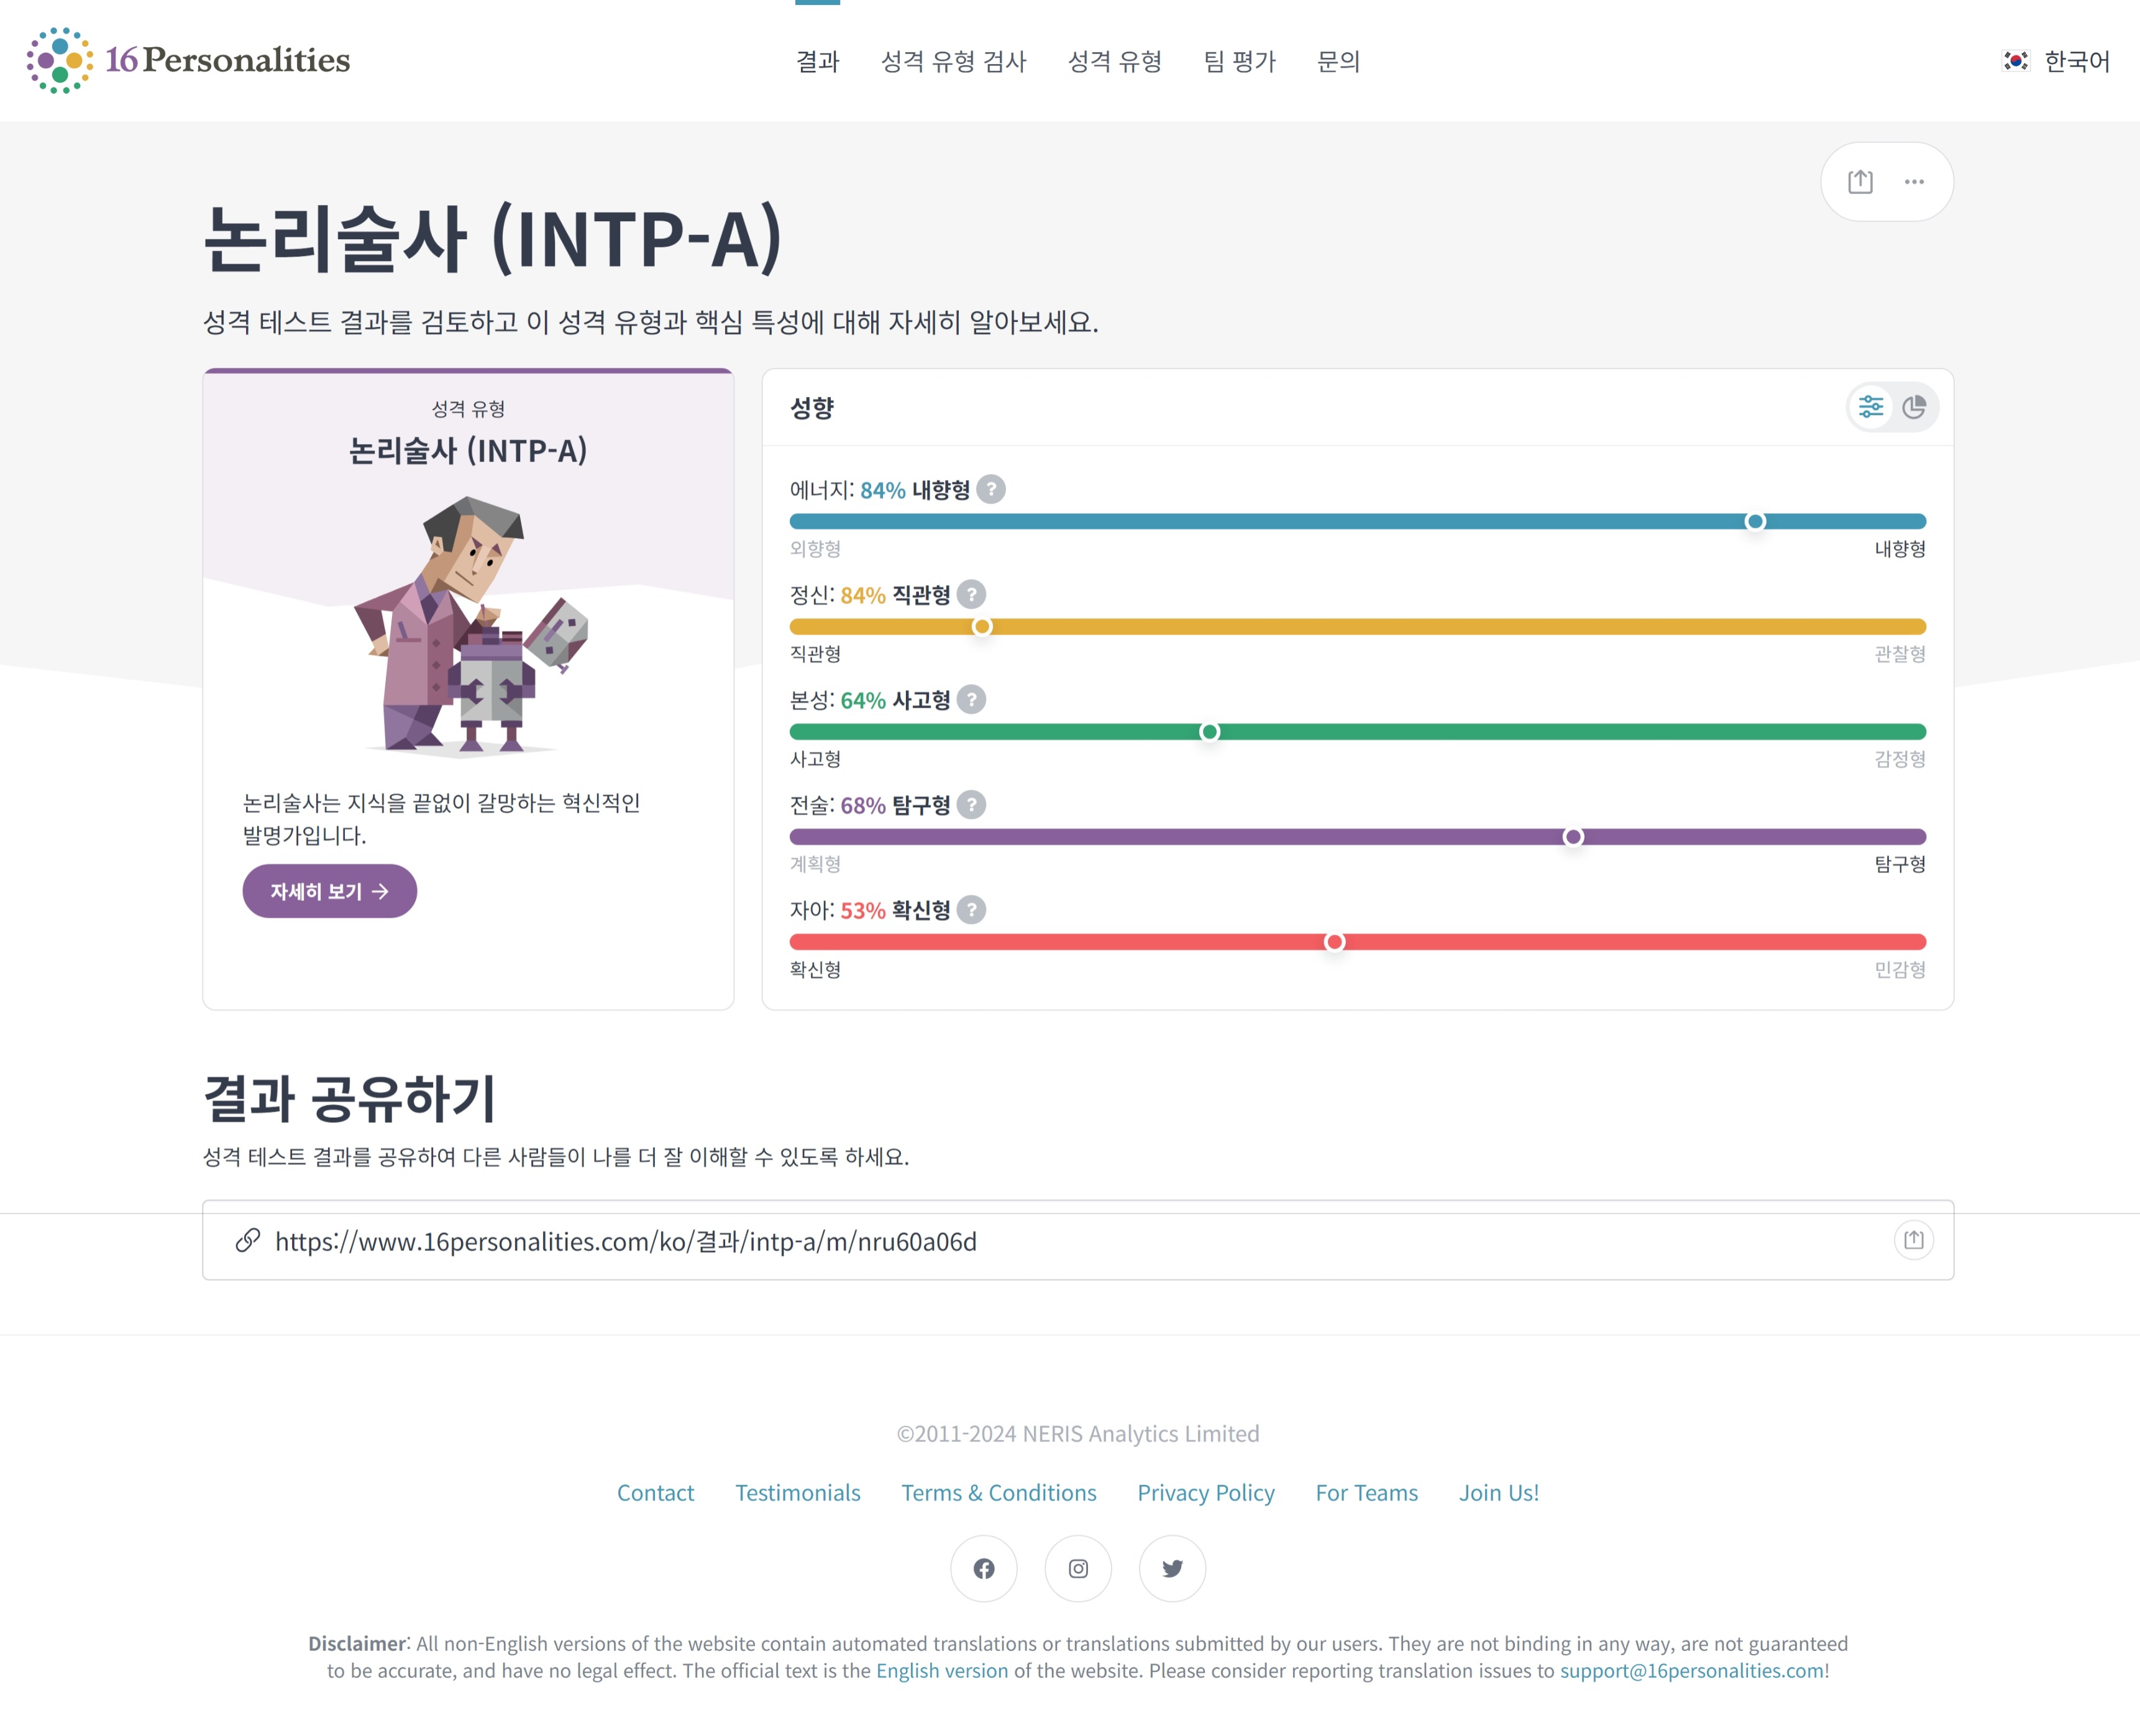Open the Instagram social link
The height and width of the screenshot is (1736, 2140).
point(1078,1569)
